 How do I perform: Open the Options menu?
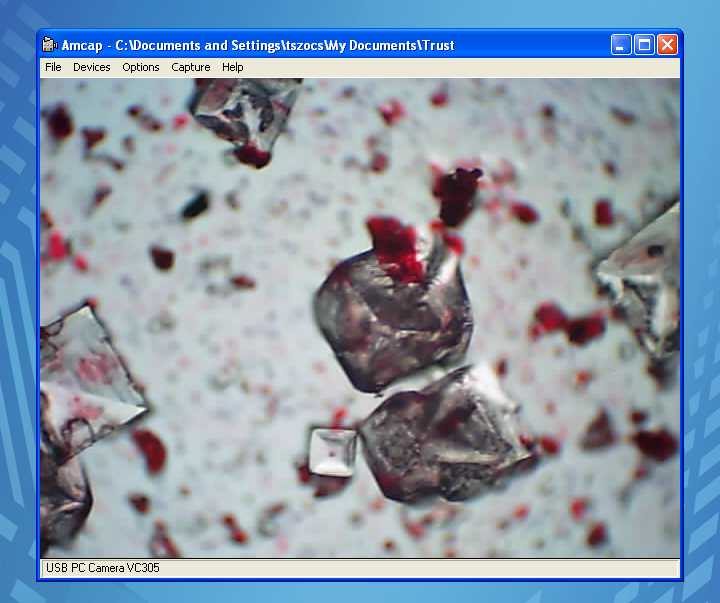click(141, 67)
